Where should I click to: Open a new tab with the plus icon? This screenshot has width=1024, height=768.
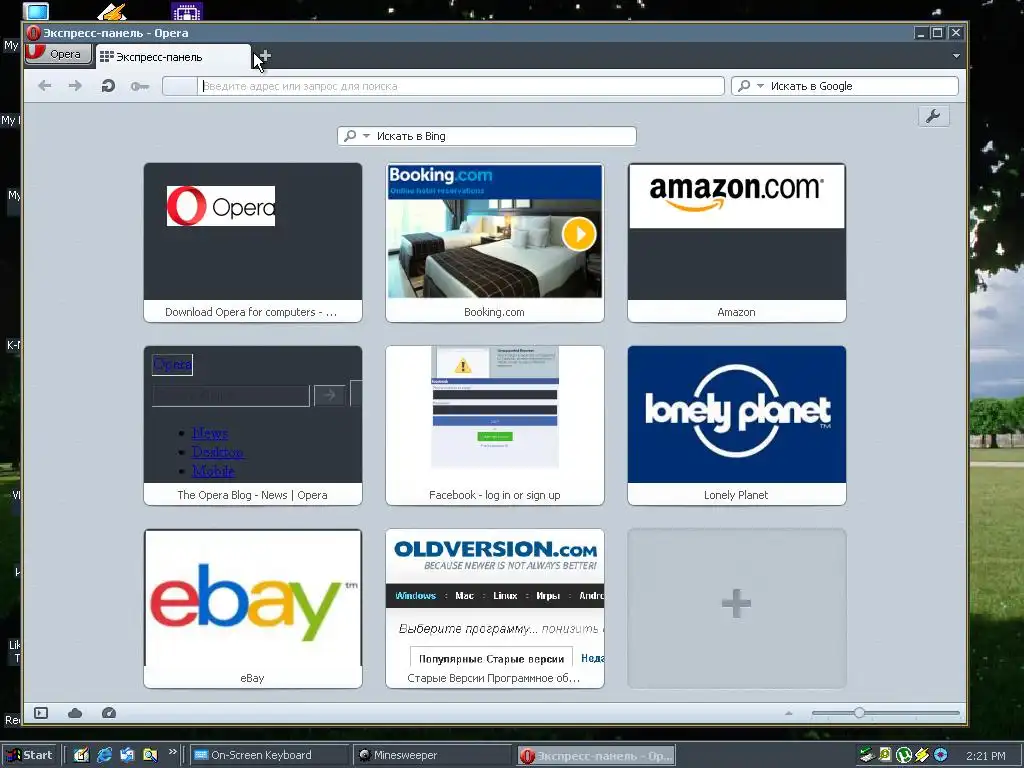[264, 56]
